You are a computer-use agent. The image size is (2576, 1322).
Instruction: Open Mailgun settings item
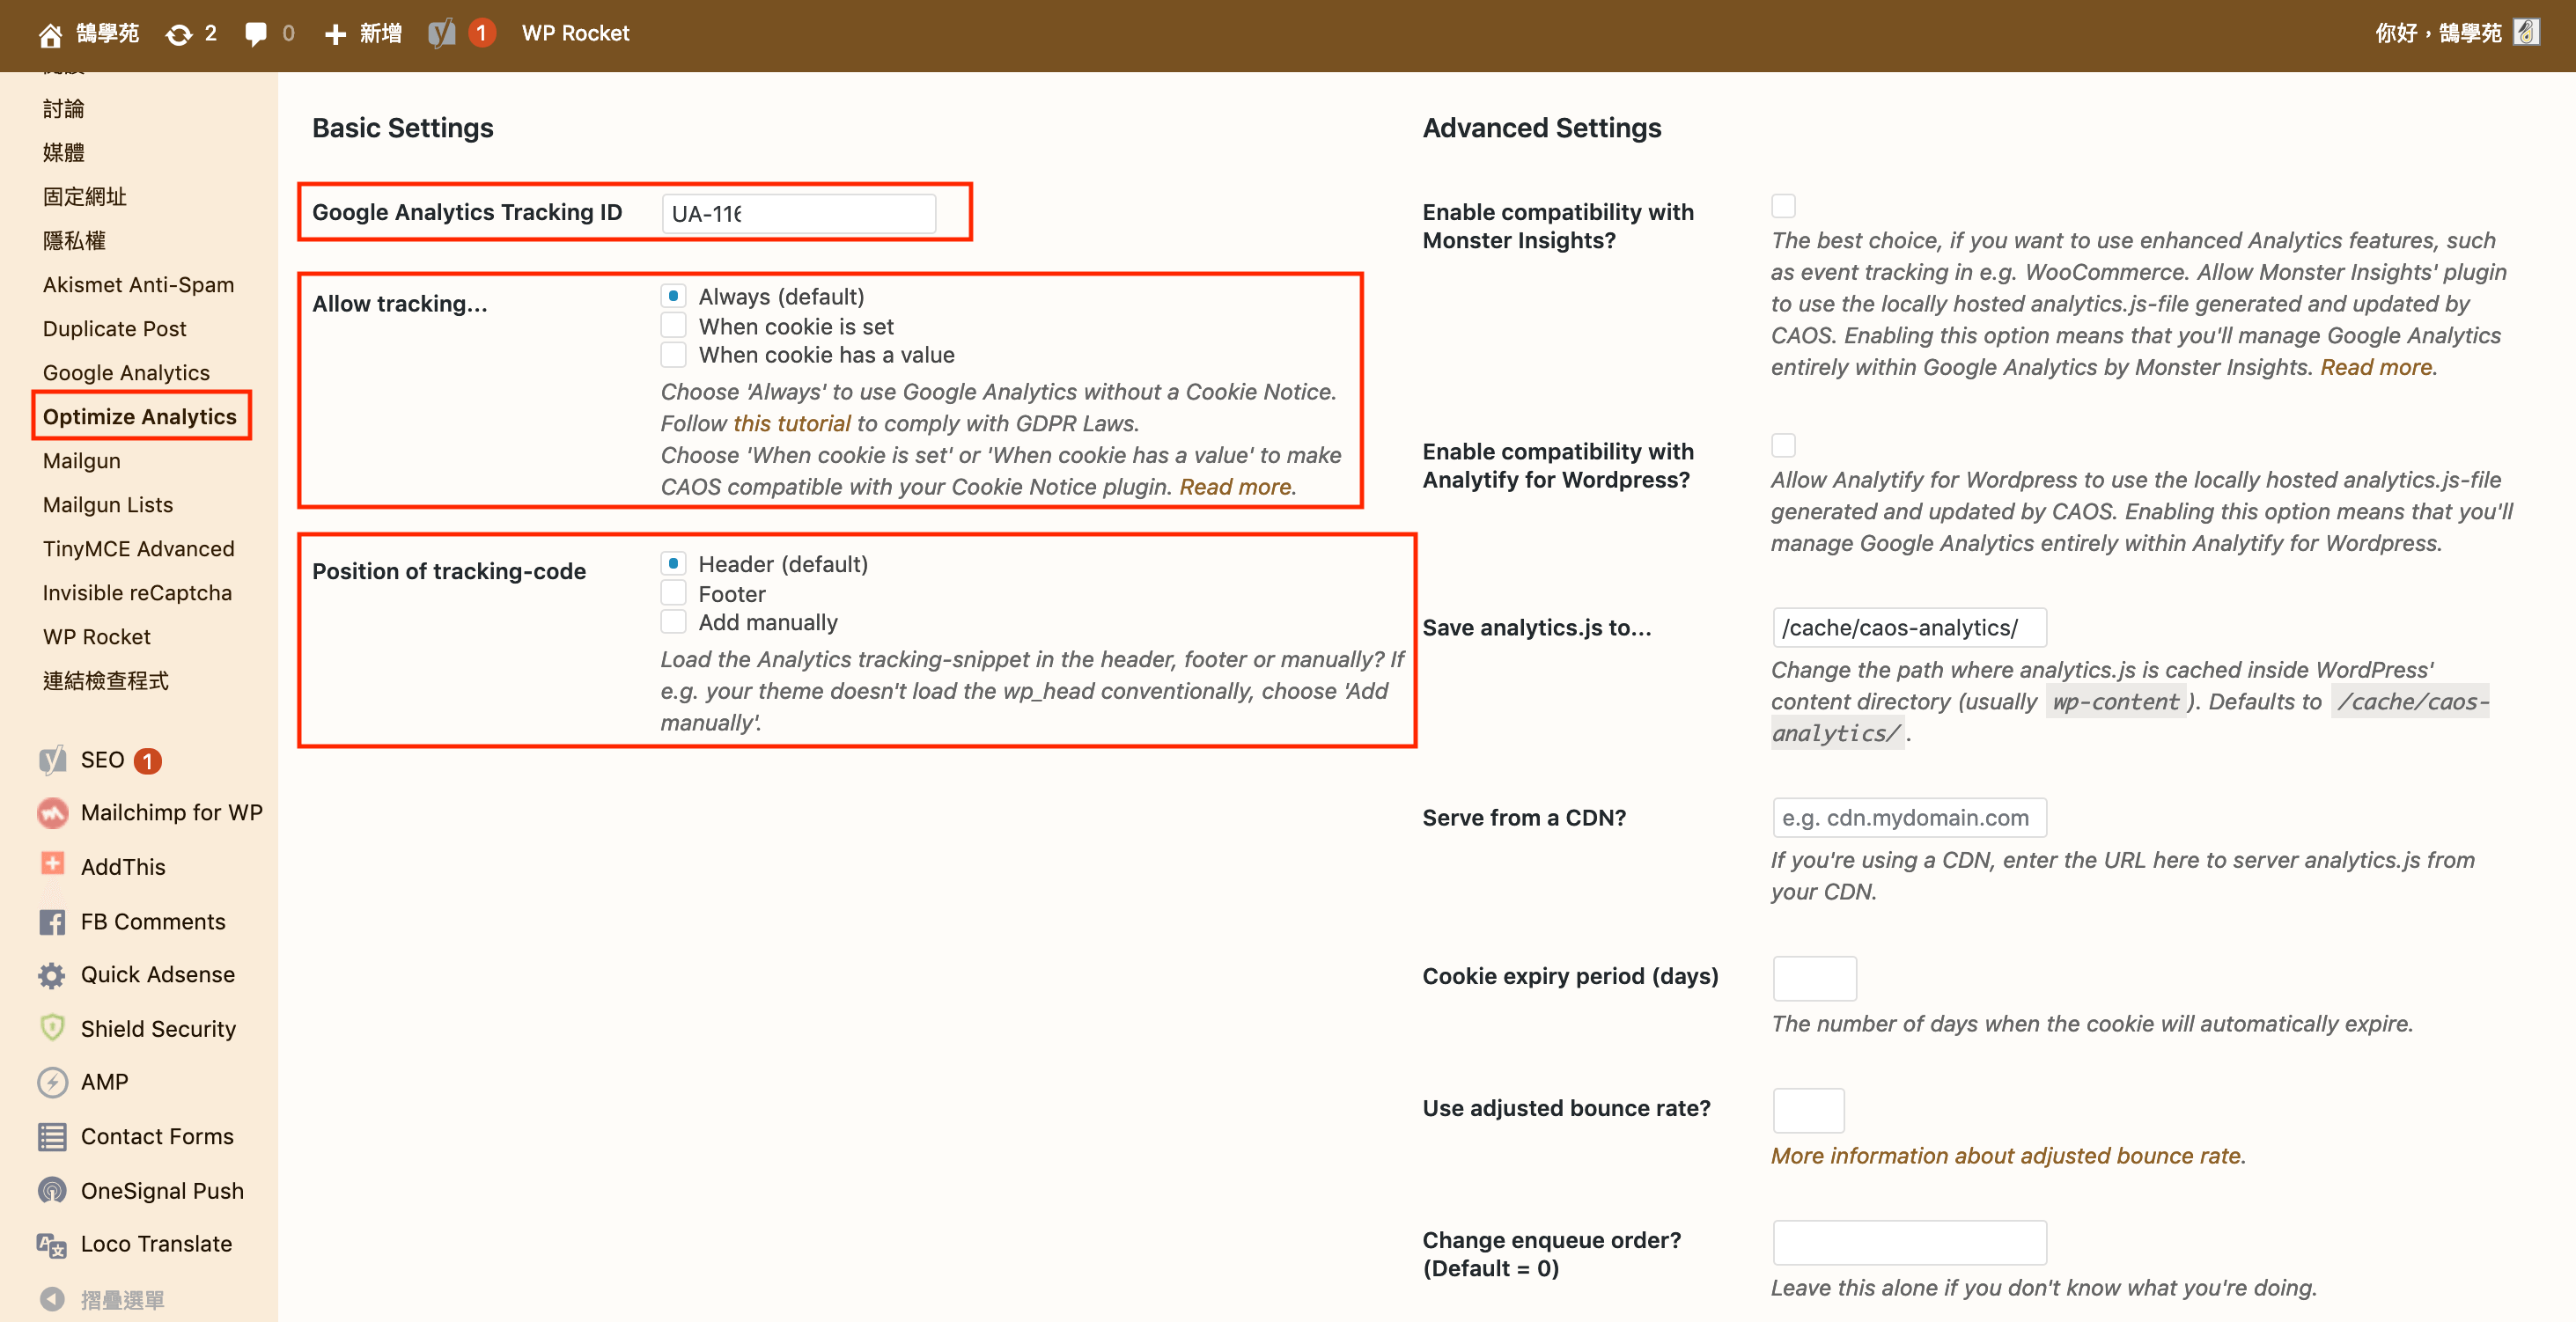coord(82,461)
